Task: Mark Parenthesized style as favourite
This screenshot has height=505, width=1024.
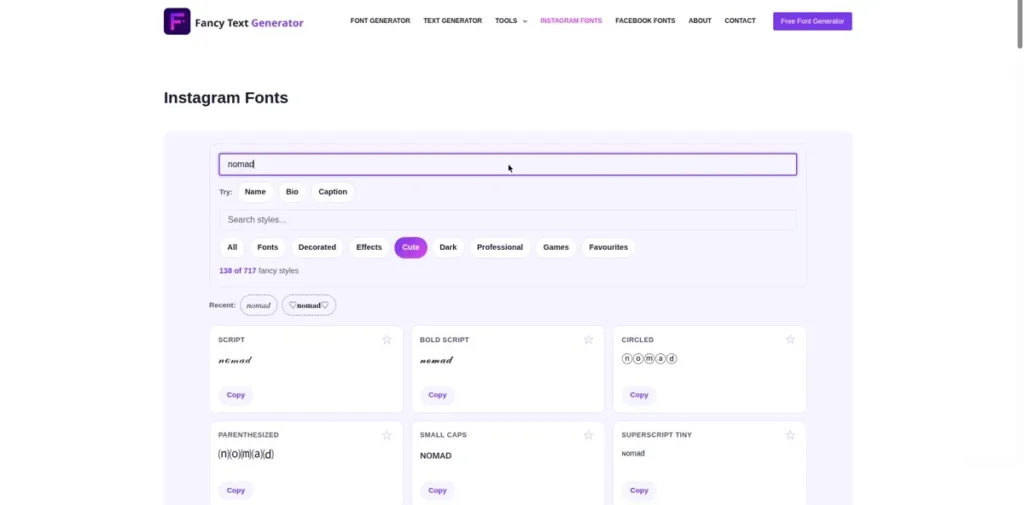Action: (387, 435)
